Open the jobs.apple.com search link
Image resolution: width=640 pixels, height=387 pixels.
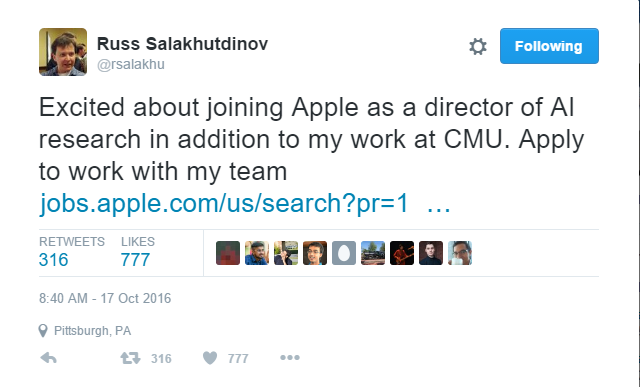pyautogui.click(x=224, y=203)
